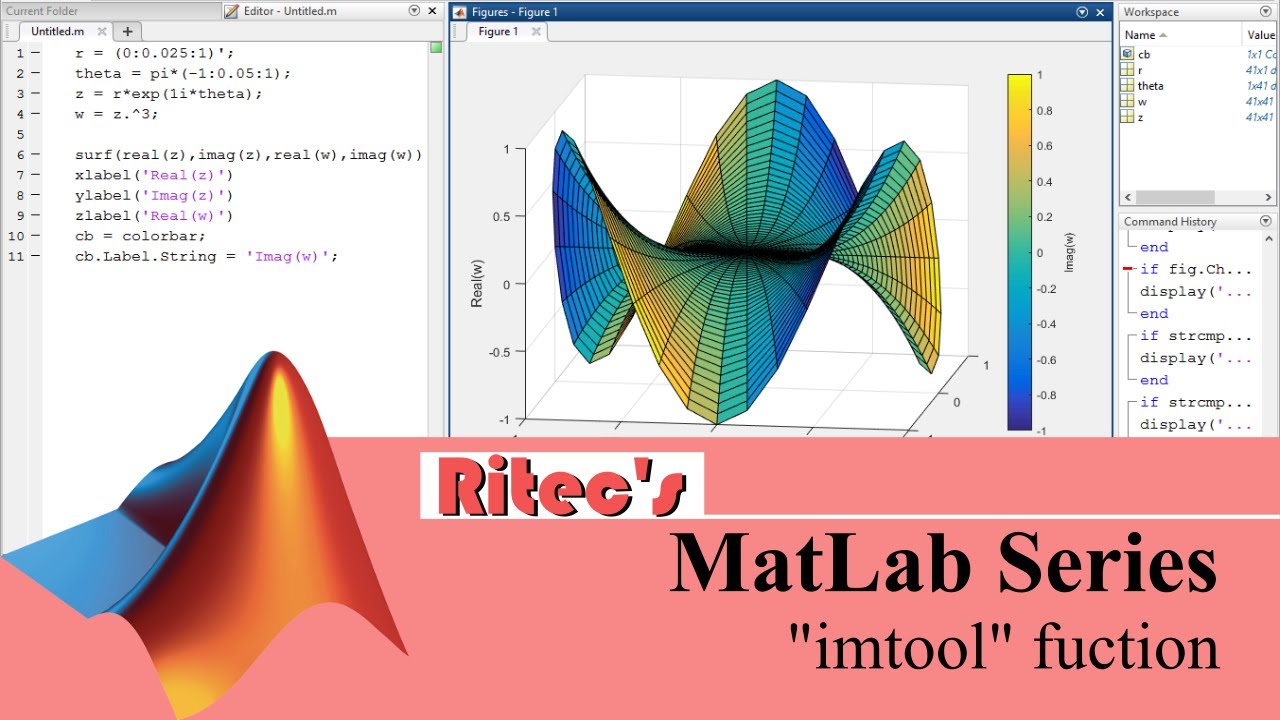This screenshot has width=1280, height=720.
Task: Click the Value column header in Workspace
Action: (x=1262, y=35)
